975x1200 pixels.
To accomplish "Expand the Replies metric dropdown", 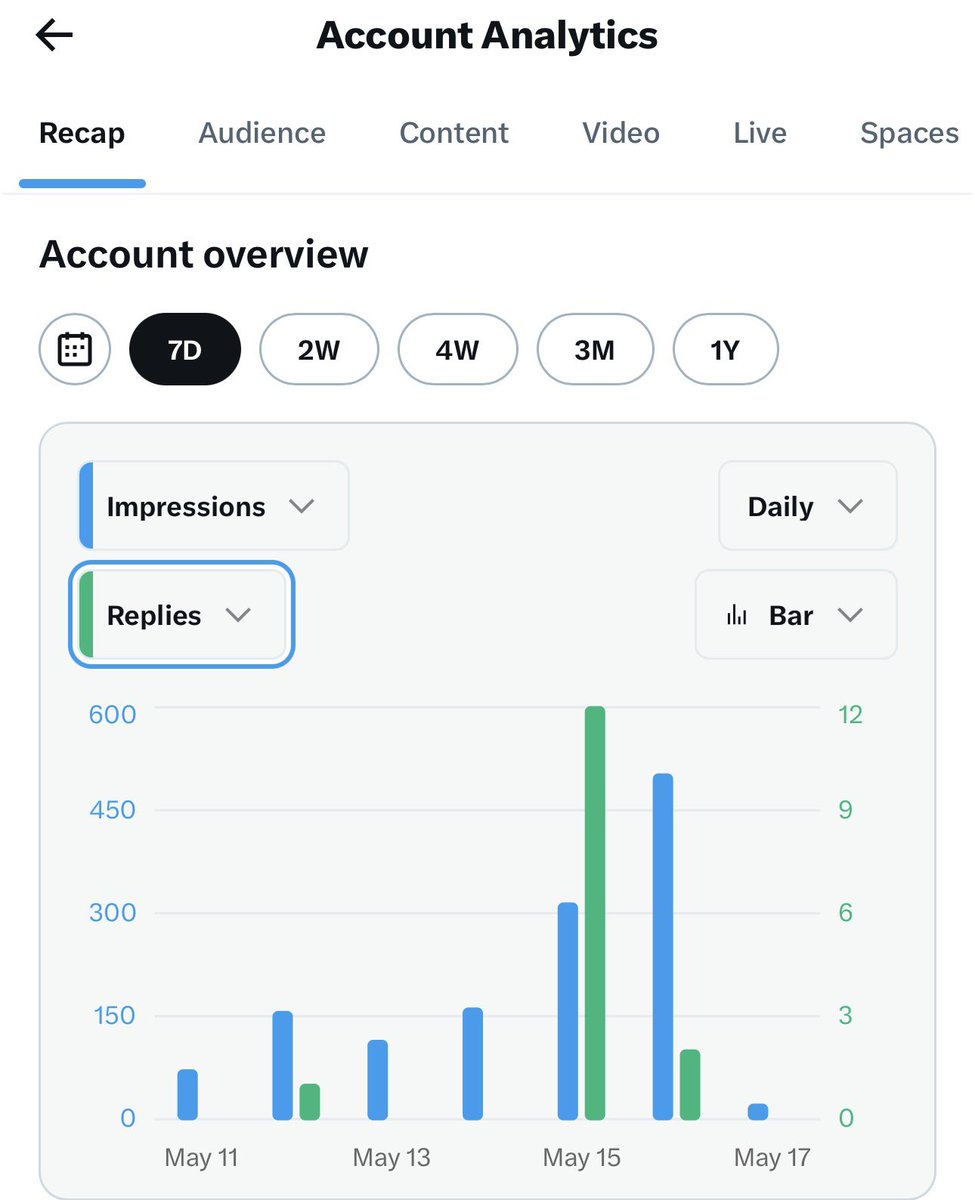I will [x=182, y=615].
